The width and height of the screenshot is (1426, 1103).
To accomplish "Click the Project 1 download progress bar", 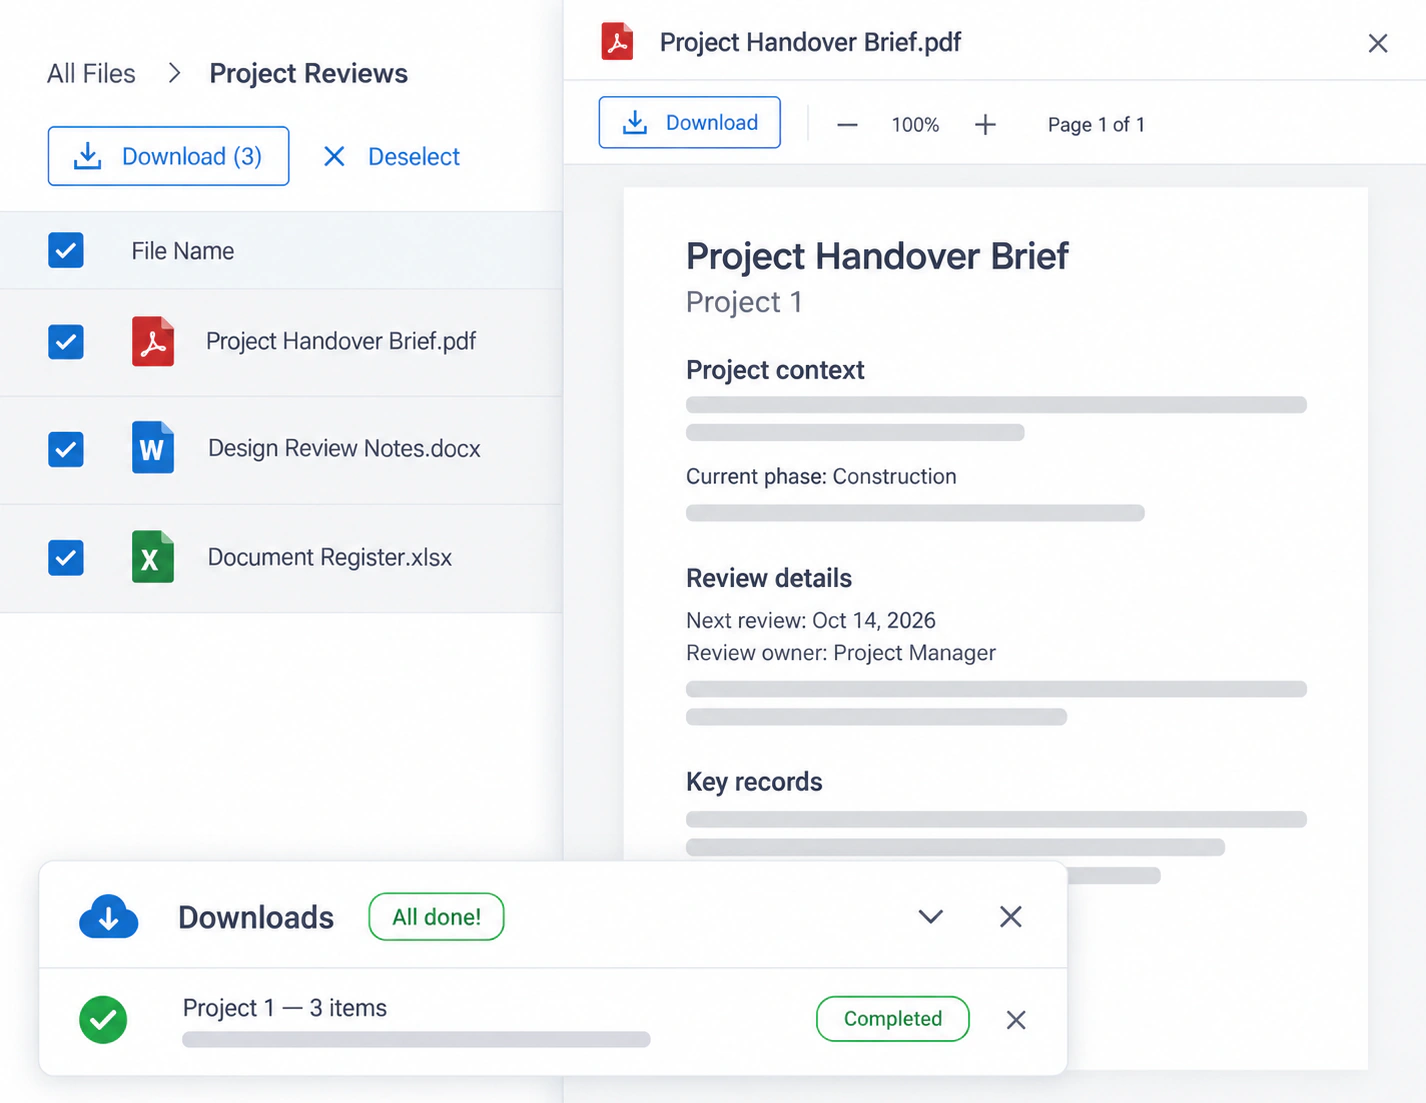I will (416, 1040).
